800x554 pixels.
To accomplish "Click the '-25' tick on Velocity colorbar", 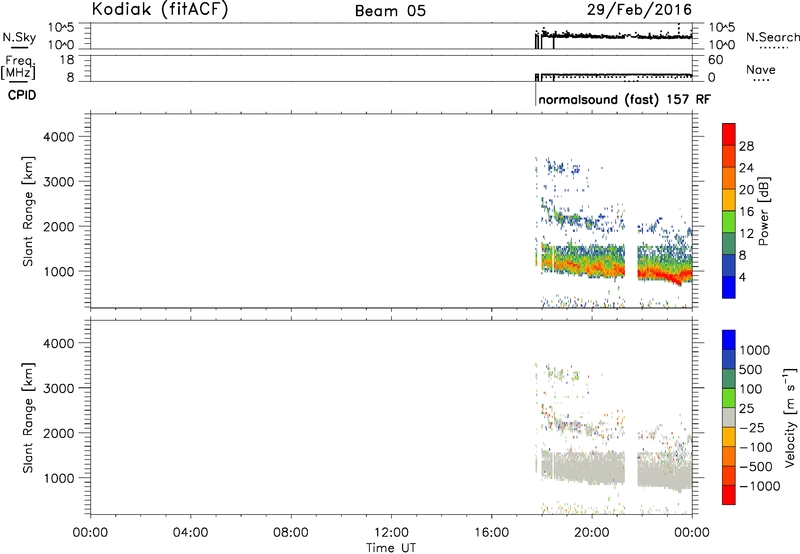I will 753,428.
